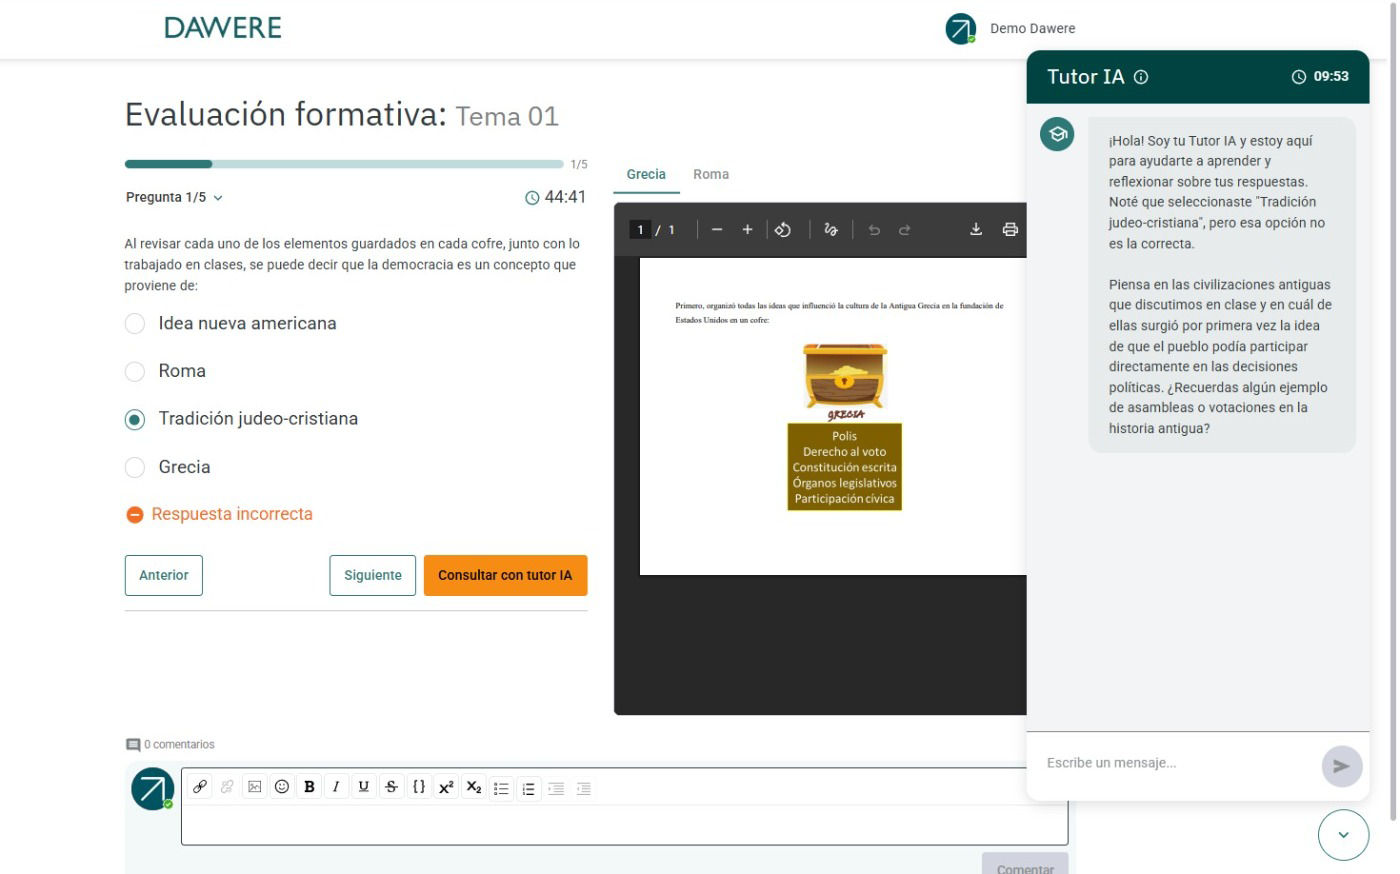Insert a link in the comment editor
Viewport: 1400px width, 874px height.
point(200,787)
